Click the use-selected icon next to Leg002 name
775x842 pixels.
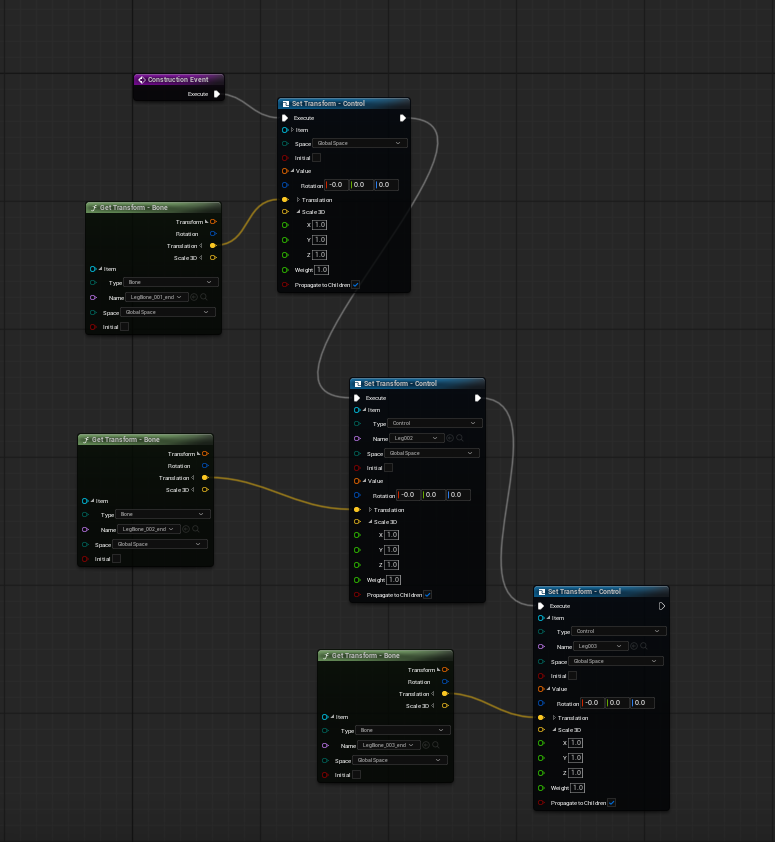coord(450,438)
